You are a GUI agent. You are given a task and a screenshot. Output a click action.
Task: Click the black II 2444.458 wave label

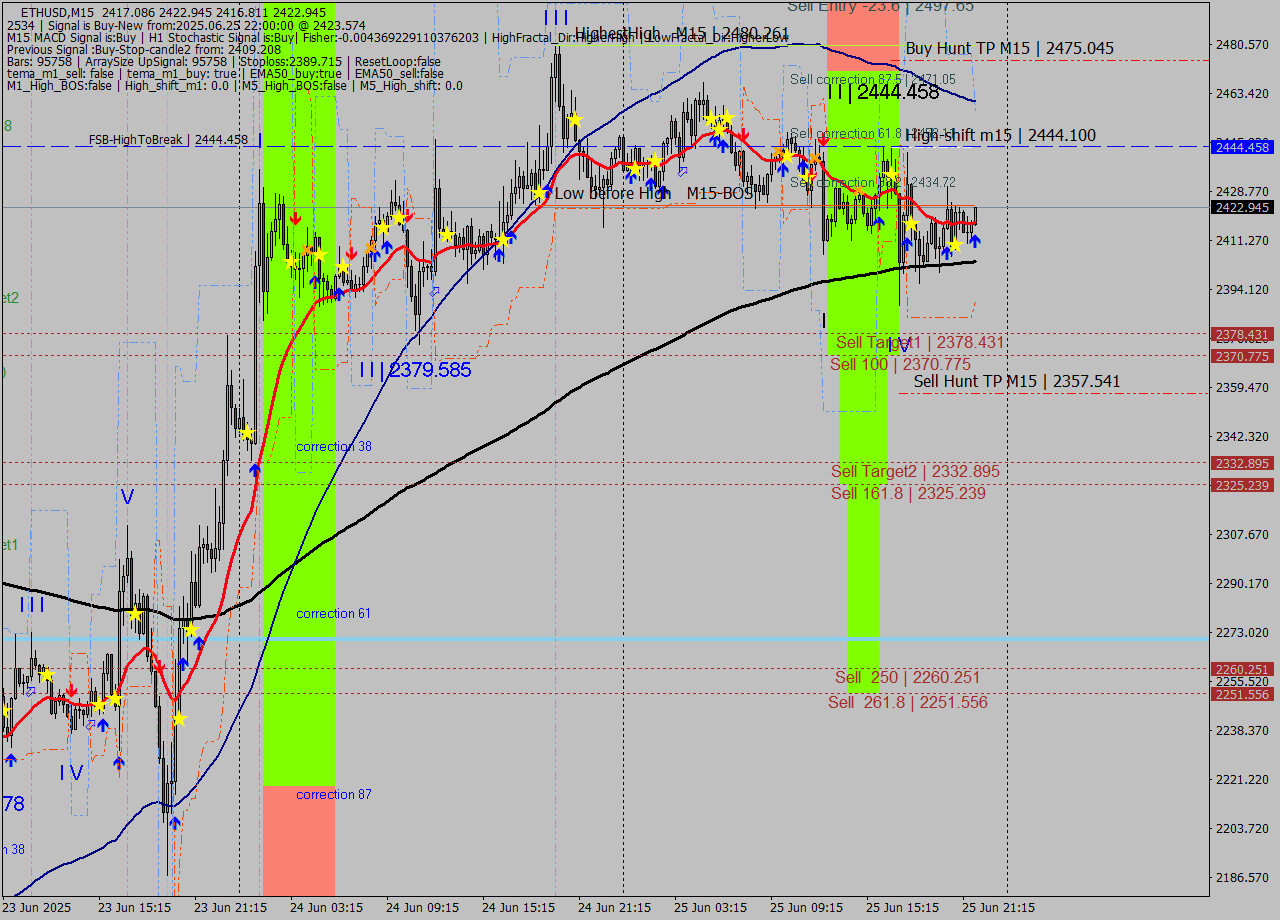click(x=883, y=93)
